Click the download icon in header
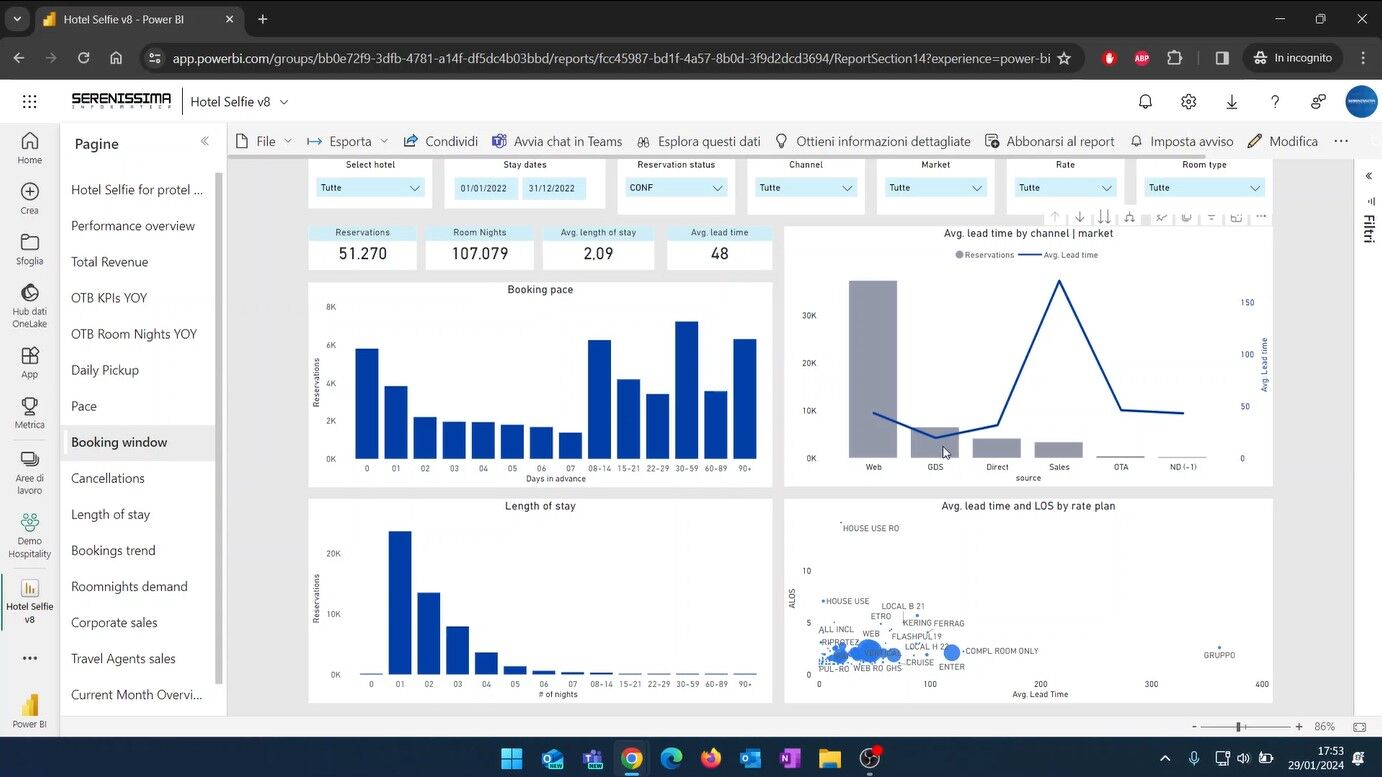Image resolution: width=1382 pixels, height=777 pixels. (1231, 101)
